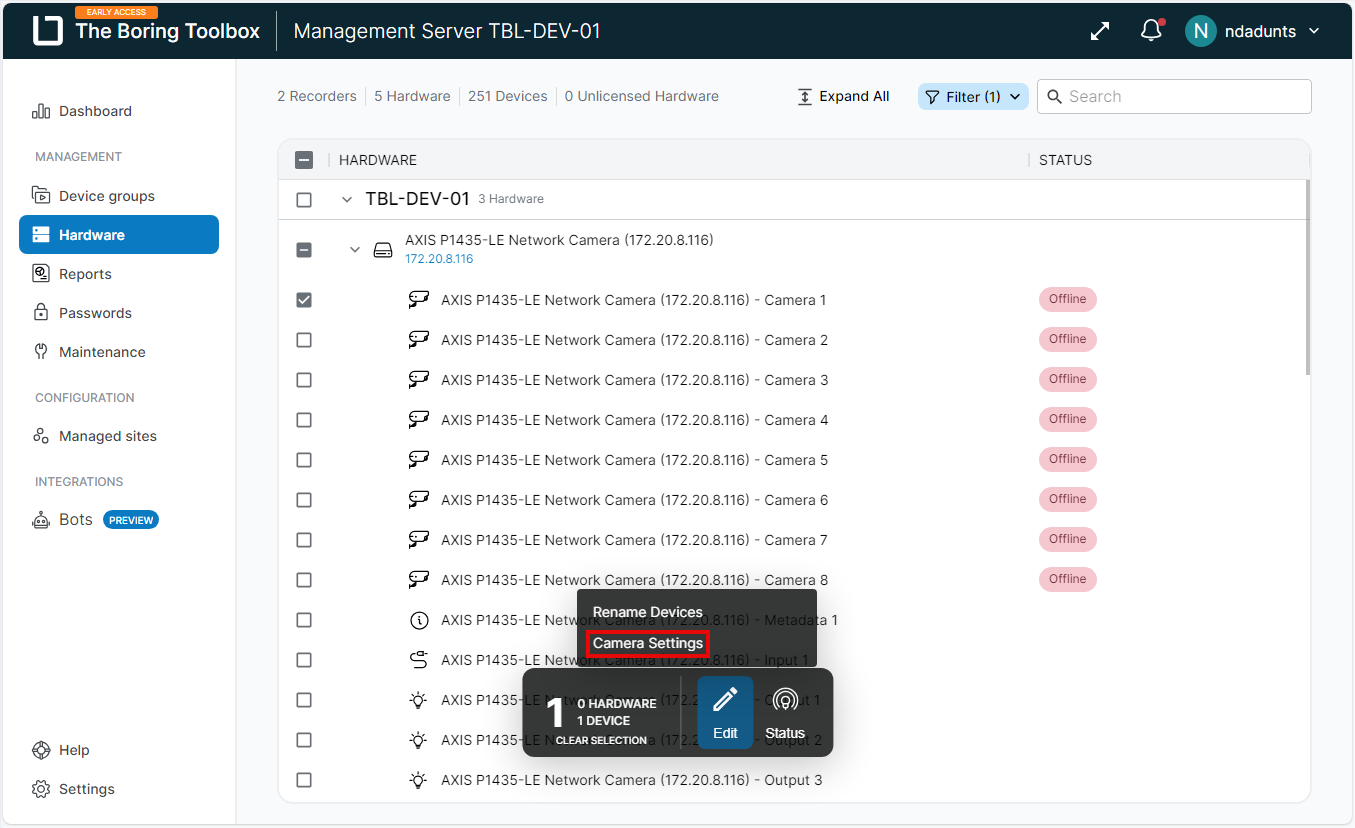Check the Camera 5 checkbox
Image resolution: width=1355 pixels, height=828 pixels.
[304, 460]
